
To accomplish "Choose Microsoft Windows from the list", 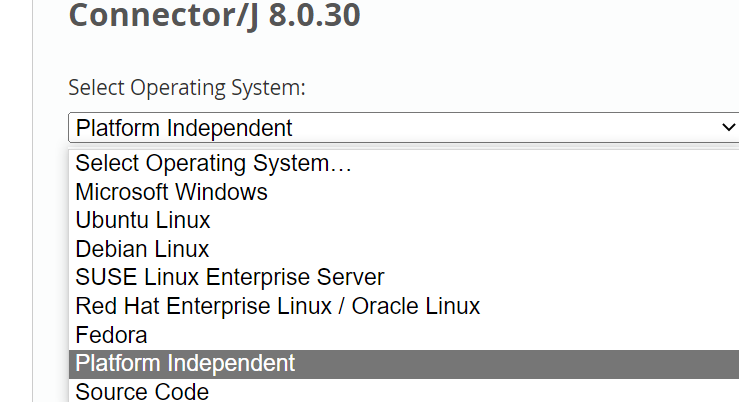I will [171, 191].
